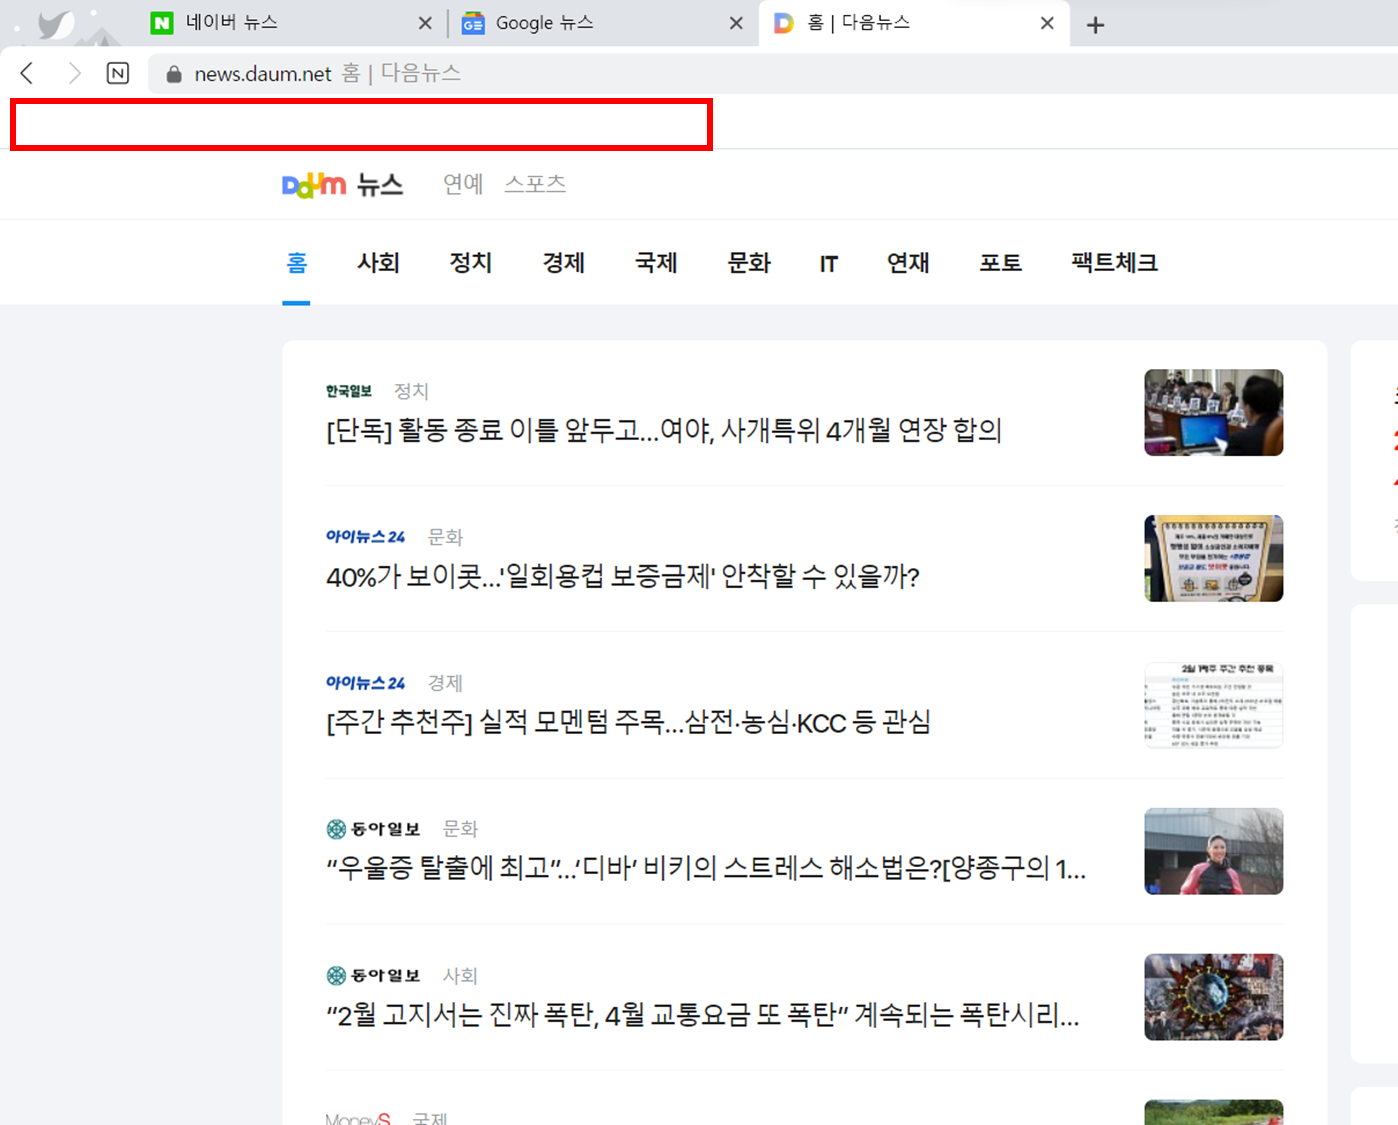Open the 사회 category
Screen dimensions: 1398x1125
[379, 263]
